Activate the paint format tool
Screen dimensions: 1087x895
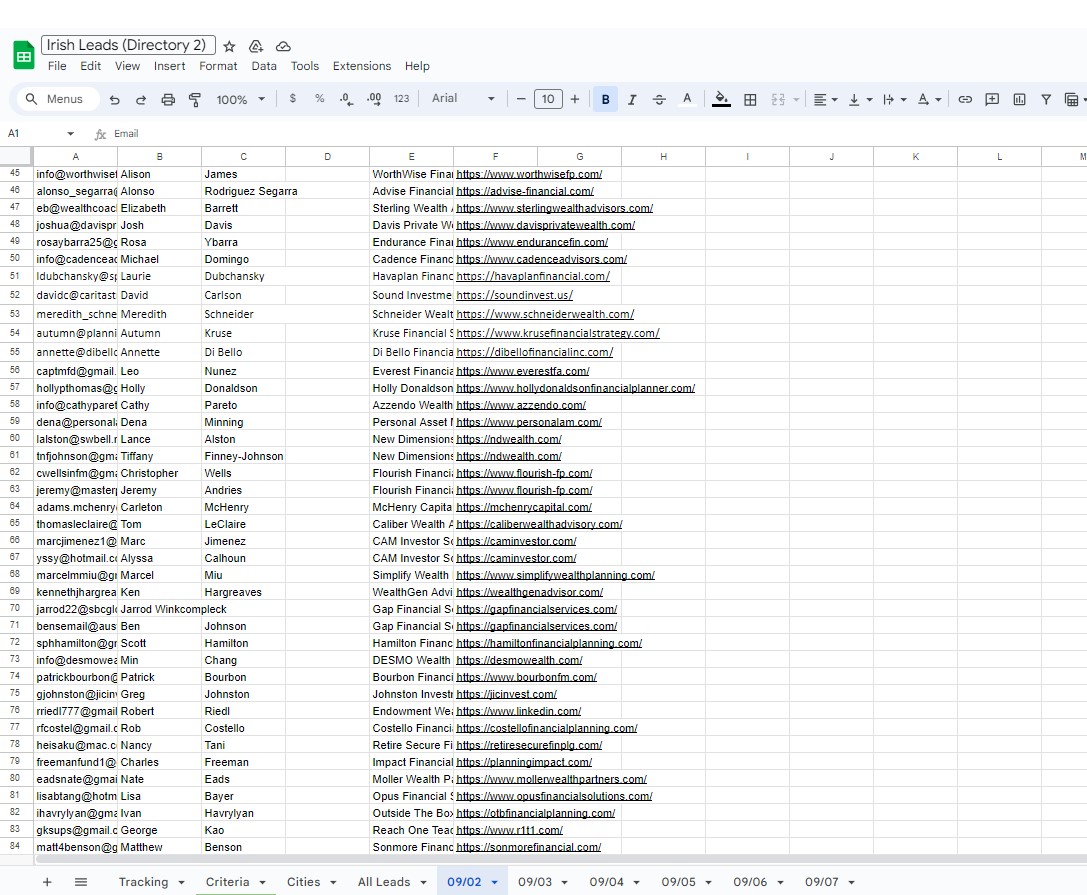(x=195, y=99)
